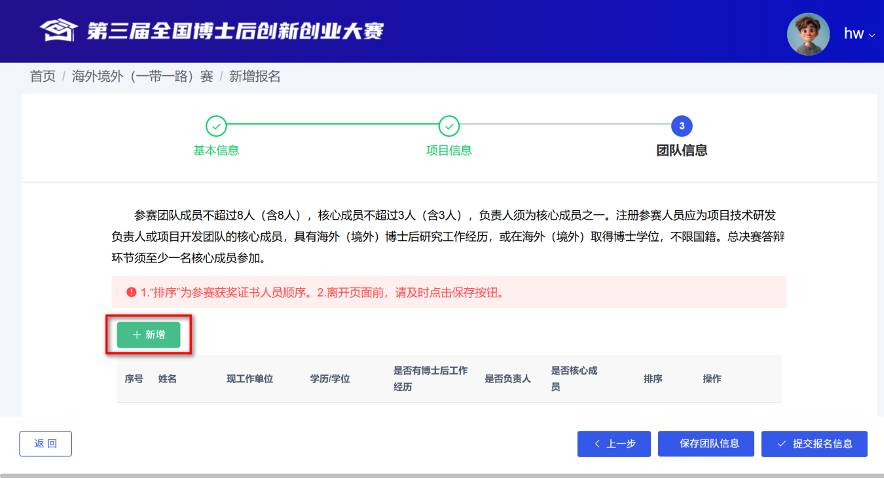Click the 操作 column header

tap(711, 379)
